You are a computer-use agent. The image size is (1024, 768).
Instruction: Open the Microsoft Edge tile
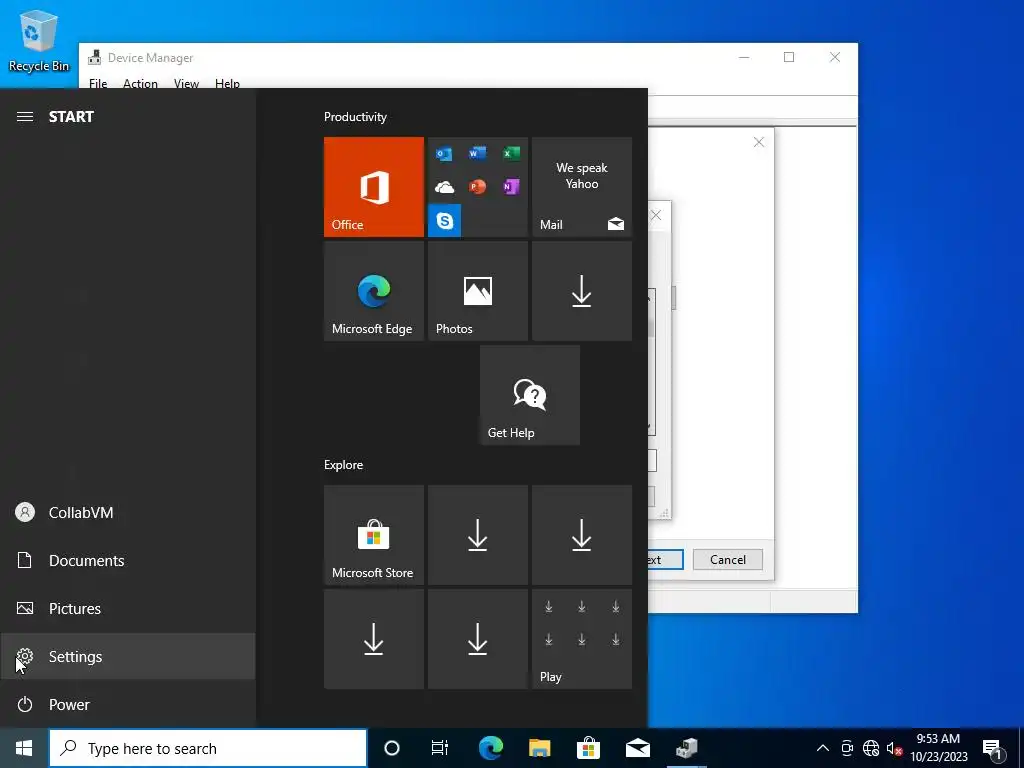(x=374, y=291)
